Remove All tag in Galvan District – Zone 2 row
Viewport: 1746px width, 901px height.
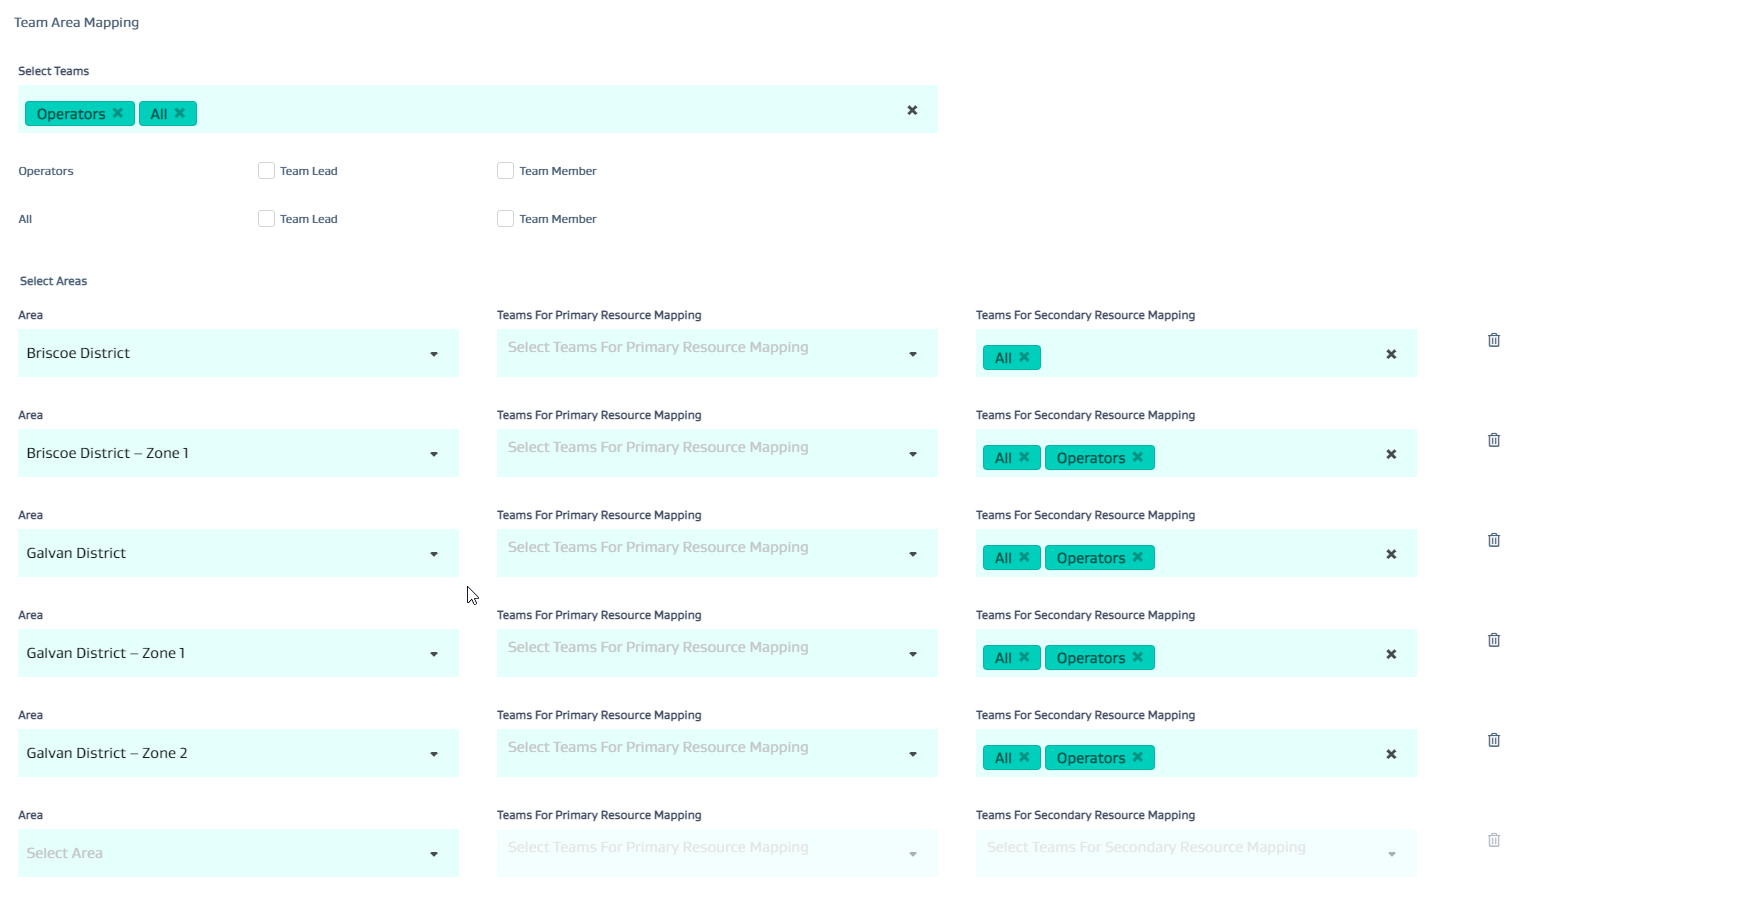pos(1024,757)
